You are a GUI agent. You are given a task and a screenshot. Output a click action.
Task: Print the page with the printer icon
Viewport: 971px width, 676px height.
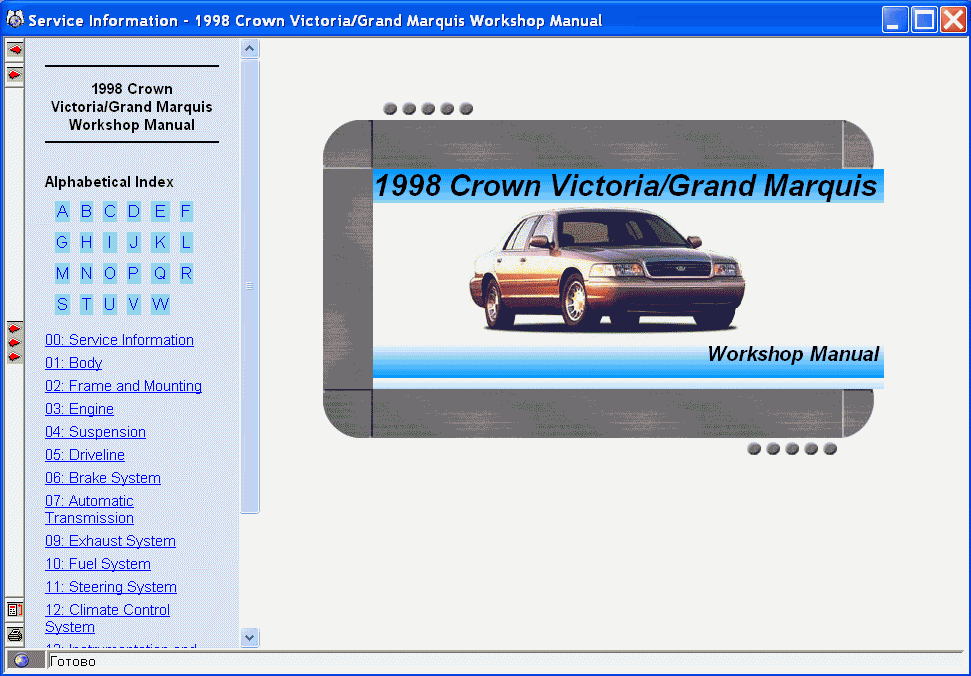click(14, 635)
